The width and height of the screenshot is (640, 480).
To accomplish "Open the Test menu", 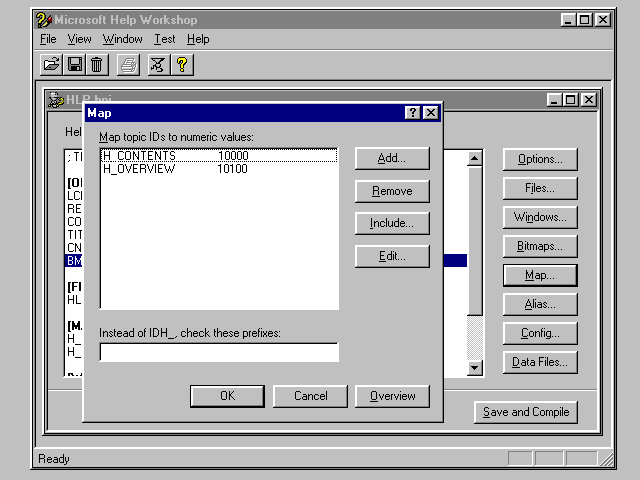I will [x=164, y=39].
